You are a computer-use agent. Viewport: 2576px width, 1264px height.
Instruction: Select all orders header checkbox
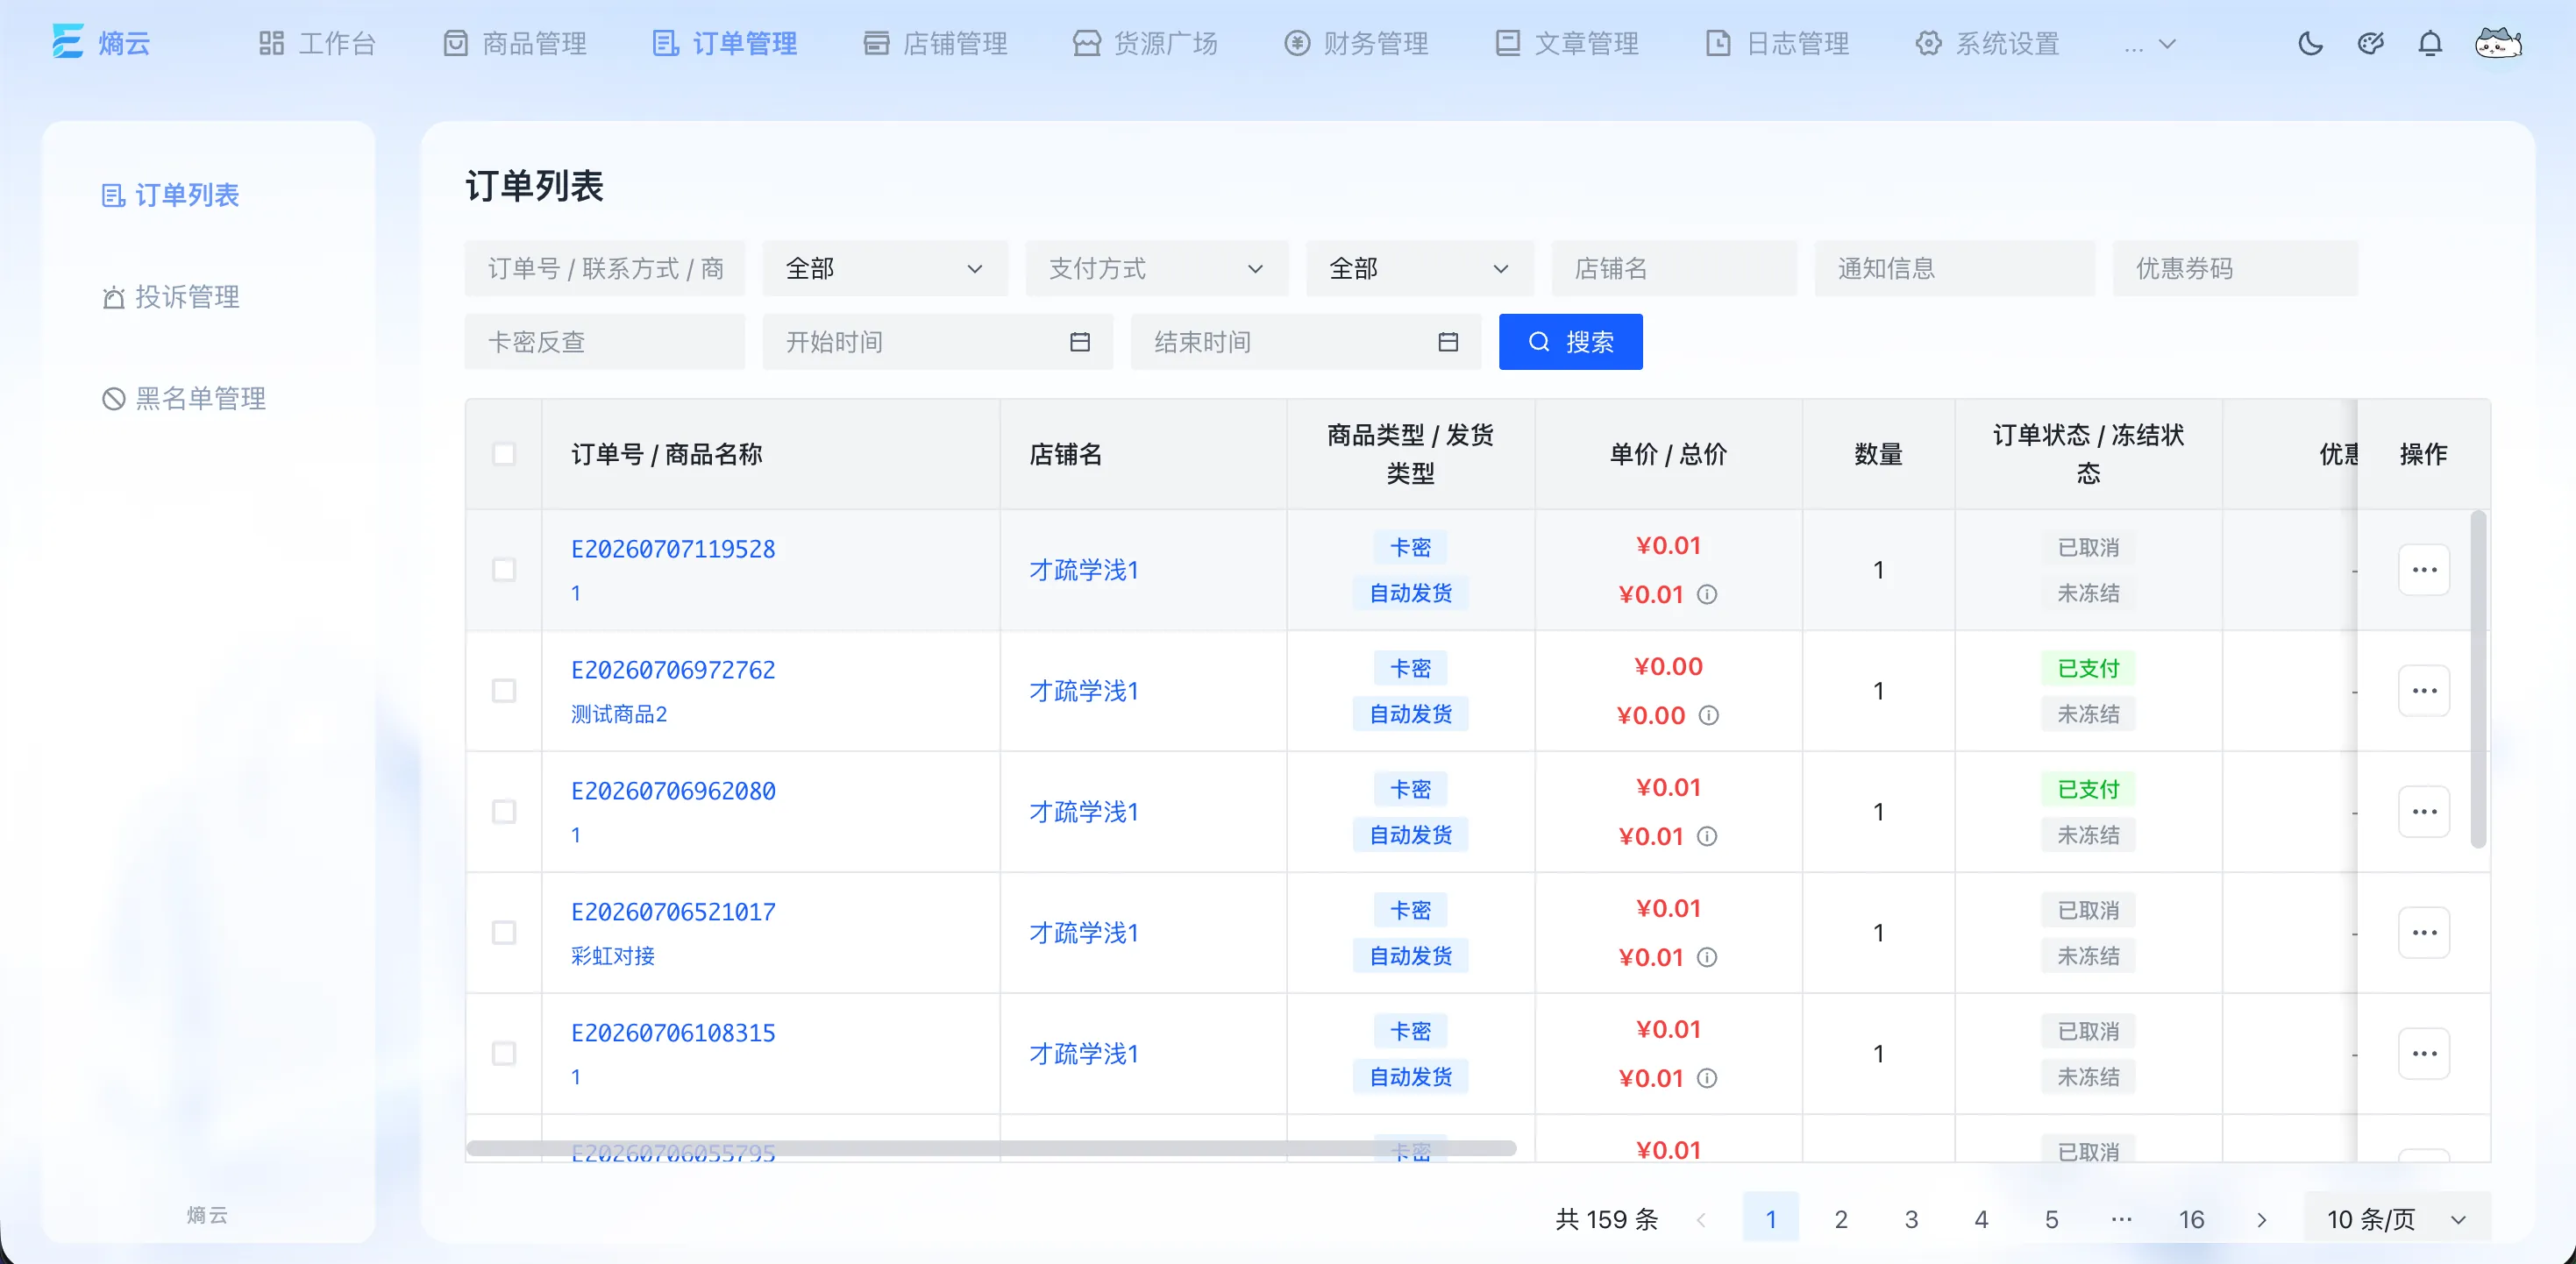click(504, 454)
